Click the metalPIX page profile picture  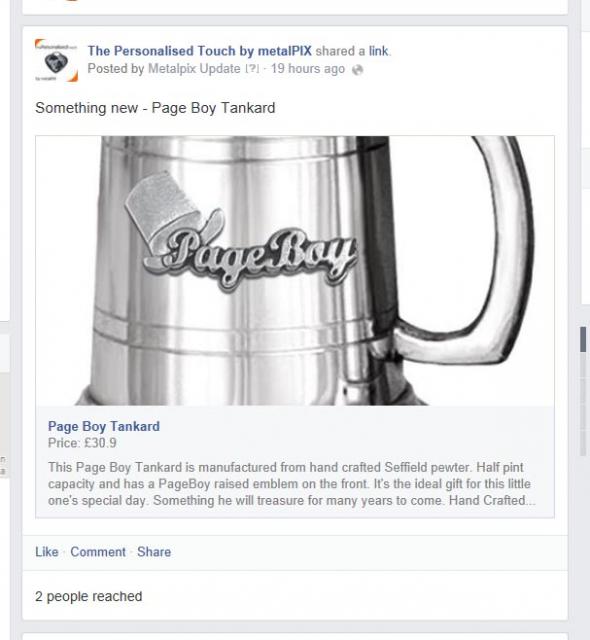pyautogui.click(x=56, y=60)
